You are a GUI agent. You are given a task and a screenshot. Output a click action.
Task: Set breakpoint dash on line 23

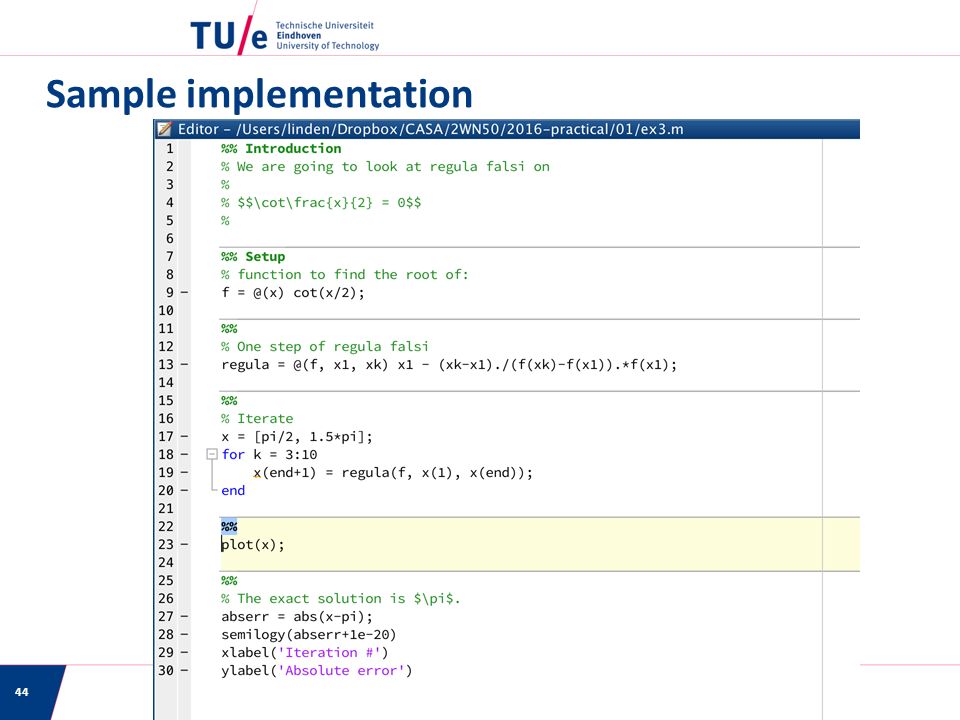pos(184,544)
